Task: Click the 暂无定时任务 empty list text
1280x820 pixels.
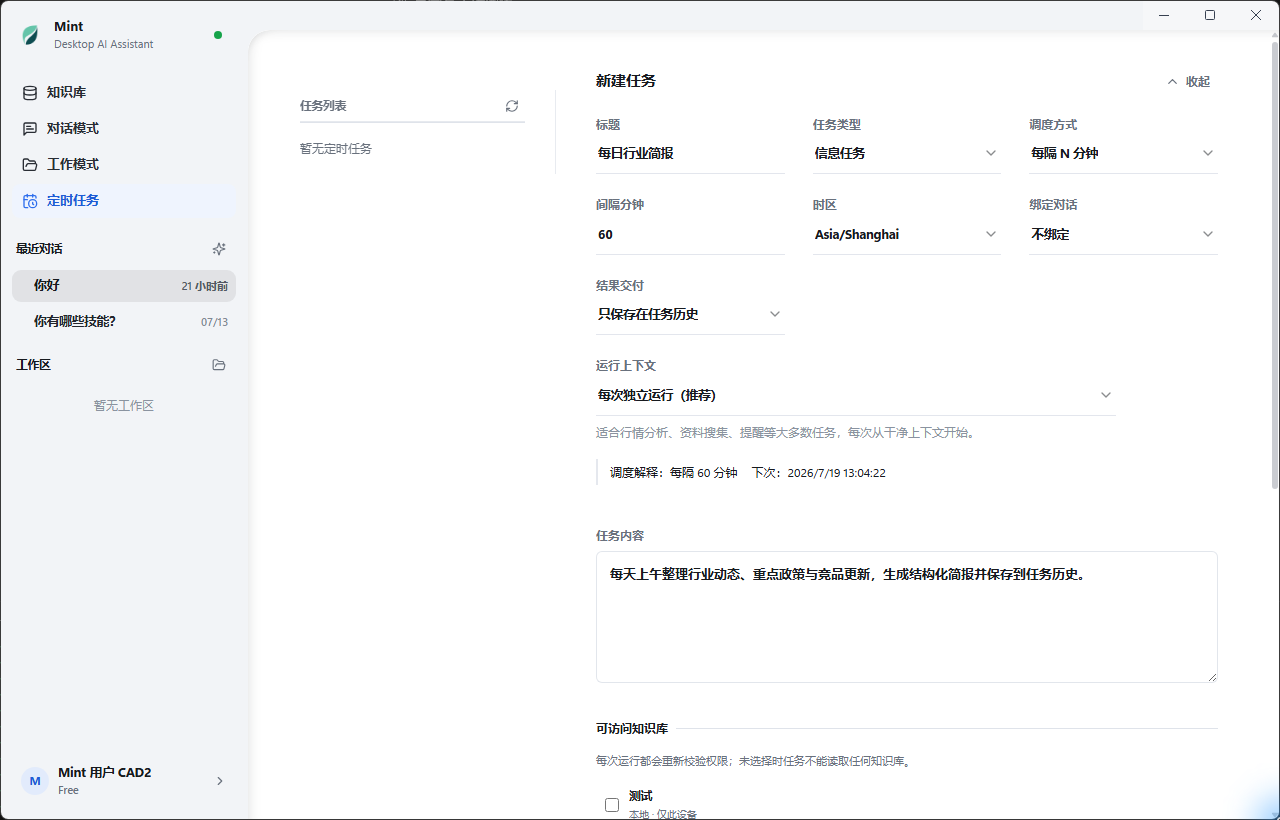Action: (x=336, y=149)
